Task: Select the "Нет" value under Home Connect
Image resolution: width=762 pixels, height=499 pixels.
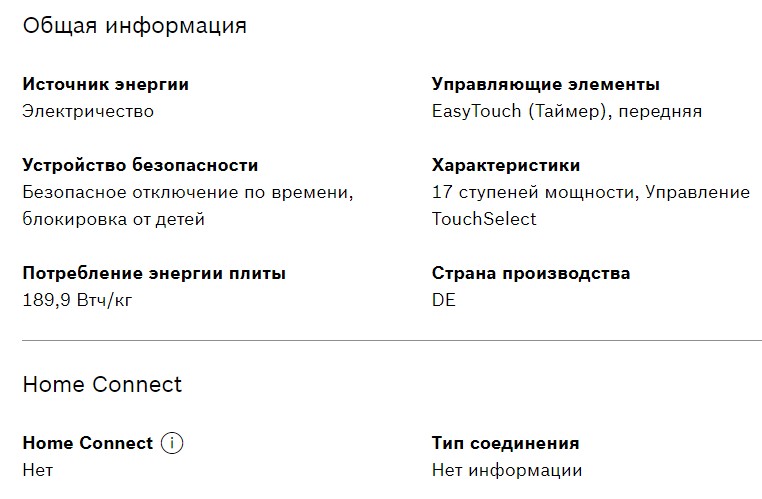Action: [x=37, y=469]
